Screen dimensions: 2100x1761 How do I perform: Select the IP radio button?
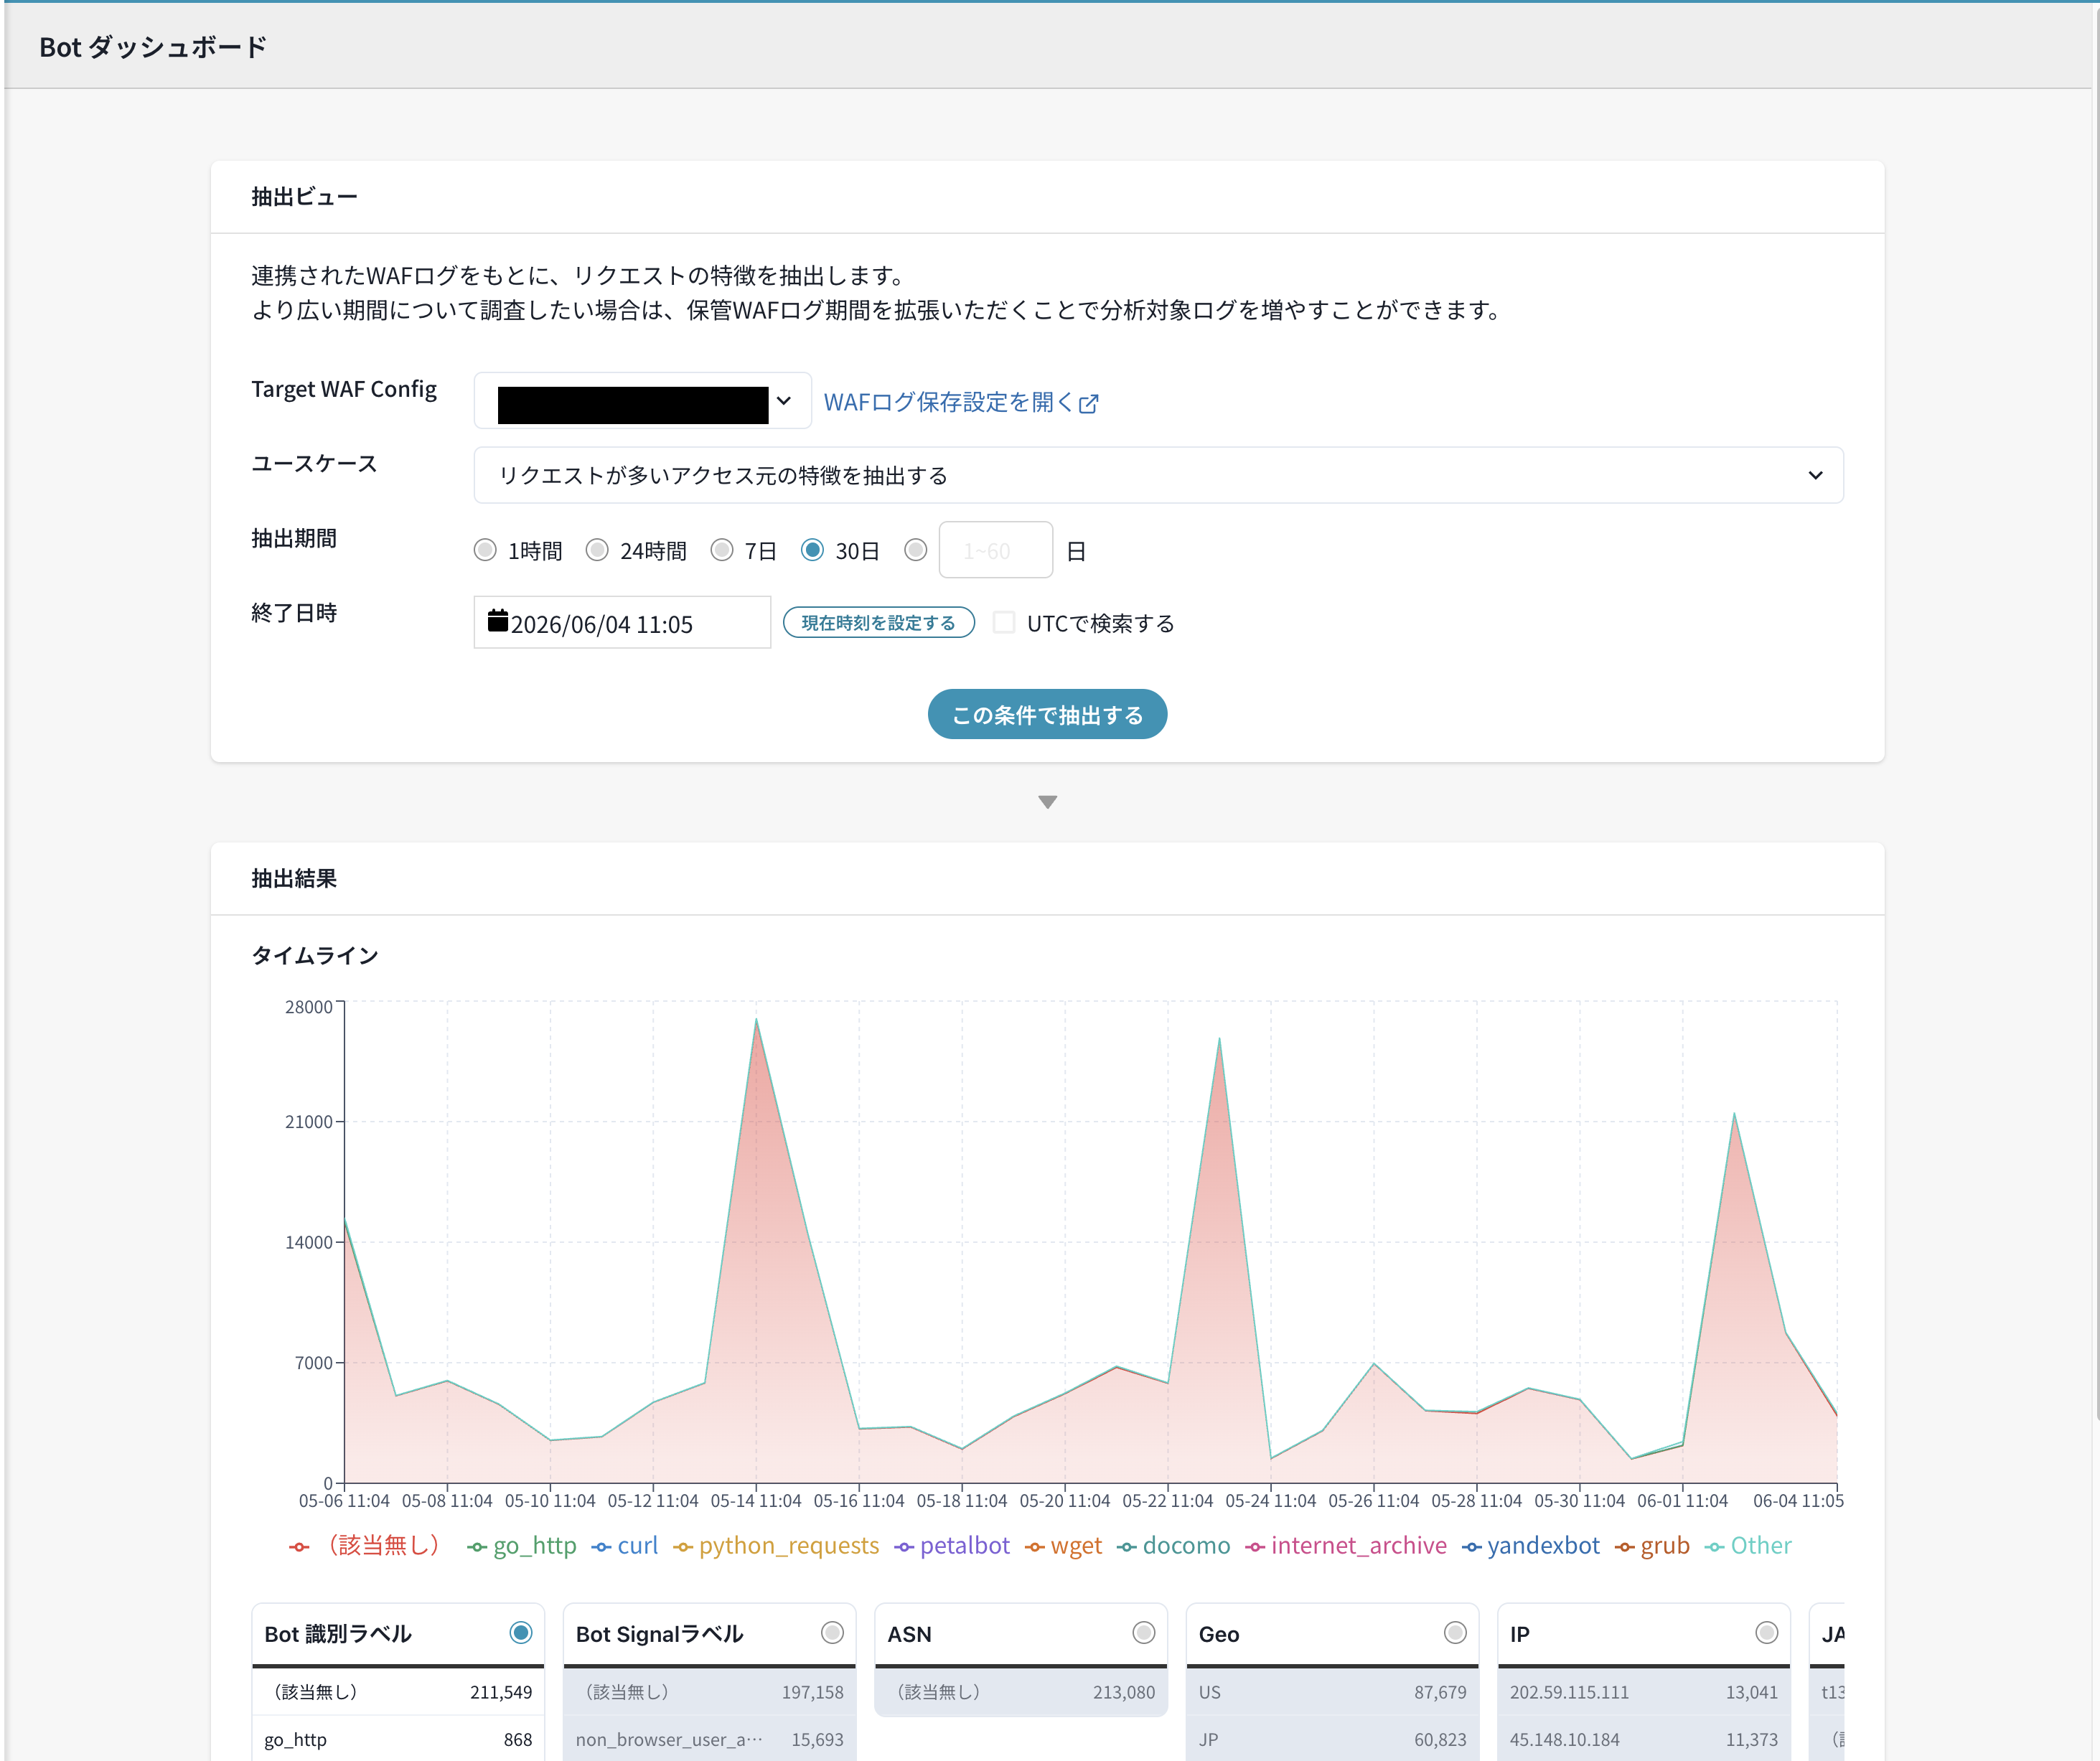point(1767,1633)
